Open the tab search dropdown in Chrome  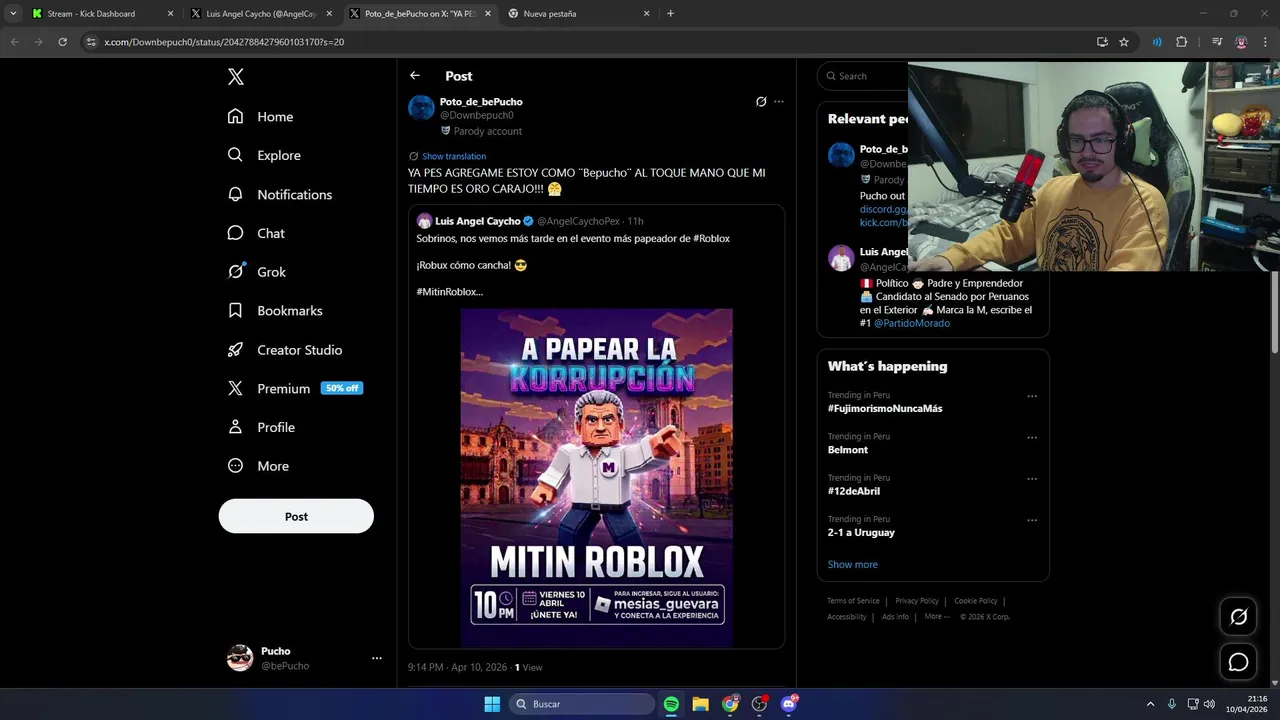tap(13, 14)
